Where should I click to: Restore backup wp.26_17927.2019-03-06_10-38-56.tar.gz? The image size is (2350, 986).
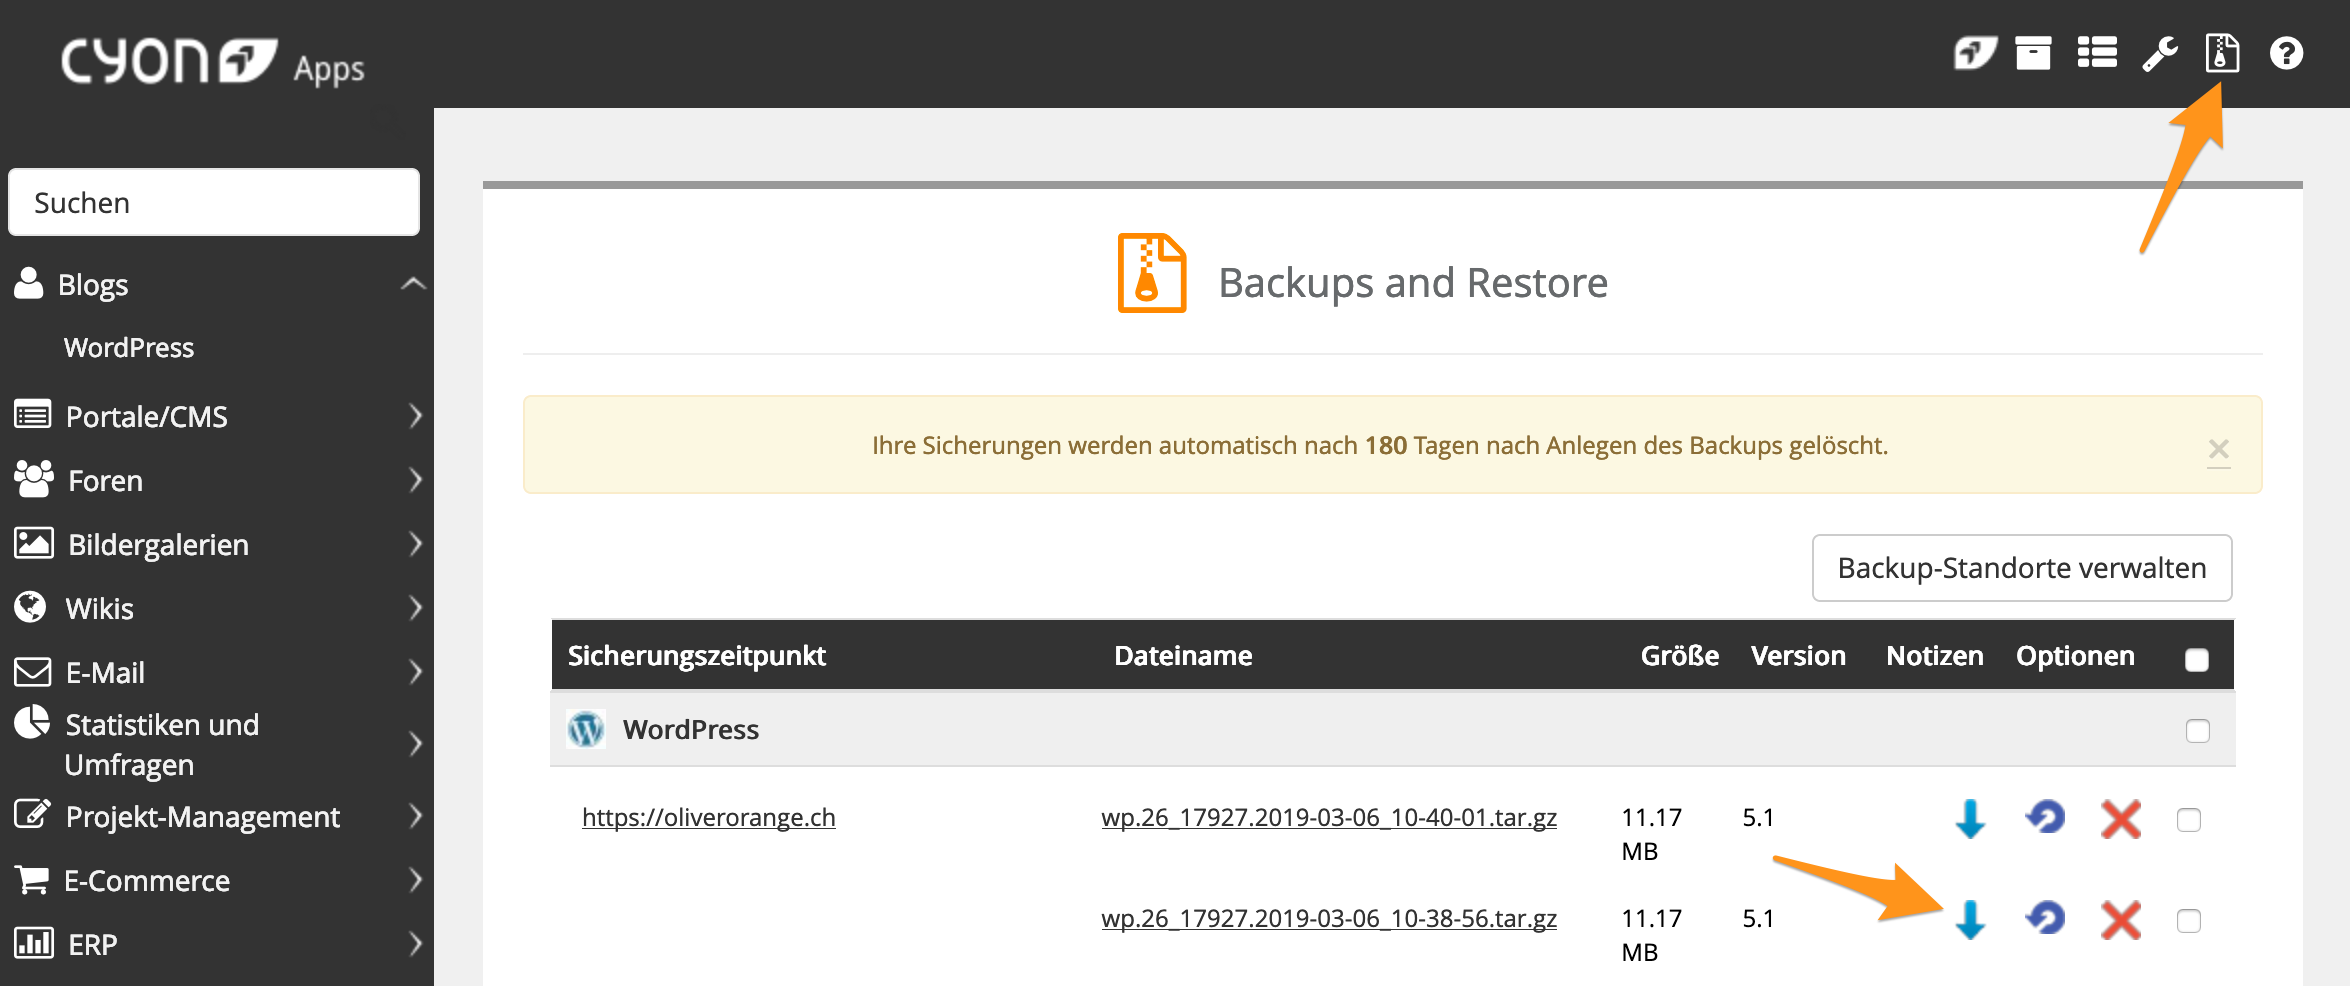[2045, 918]
